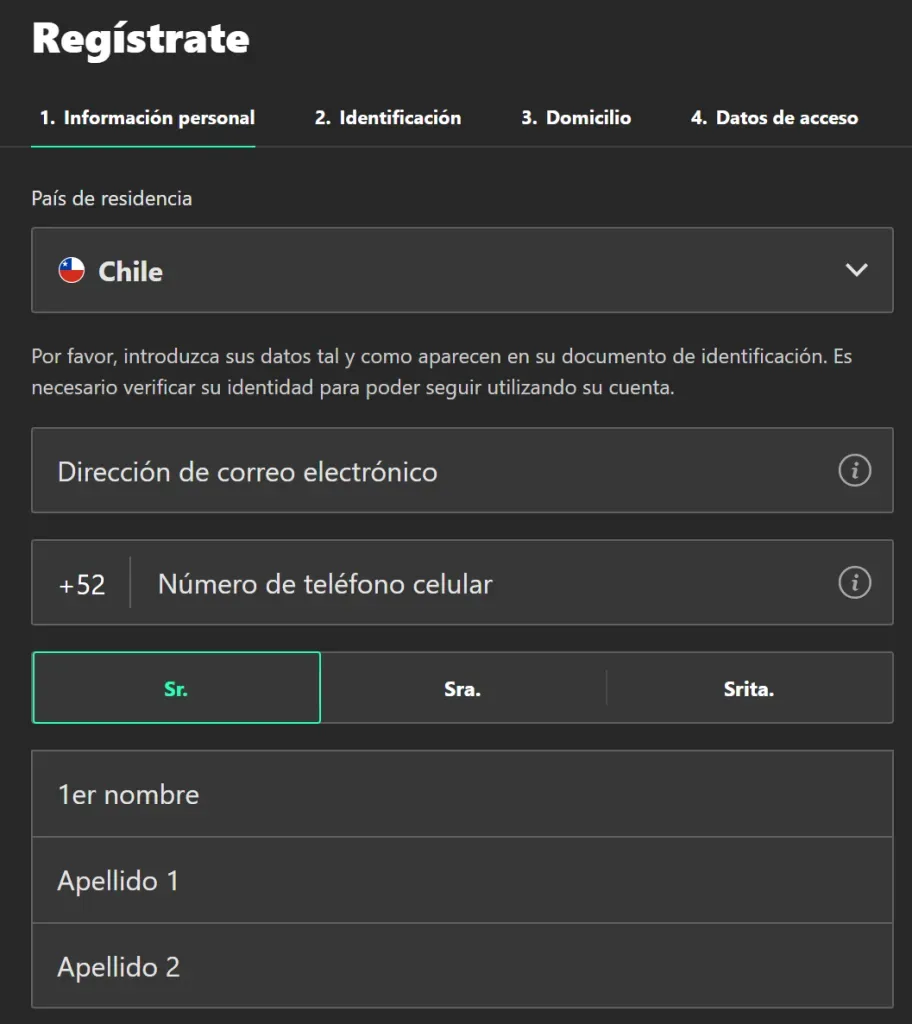The width and height of the screenshot is (912, 1024).
Task: Click the chevron on the country selector
Action: [x=855, y=270]
